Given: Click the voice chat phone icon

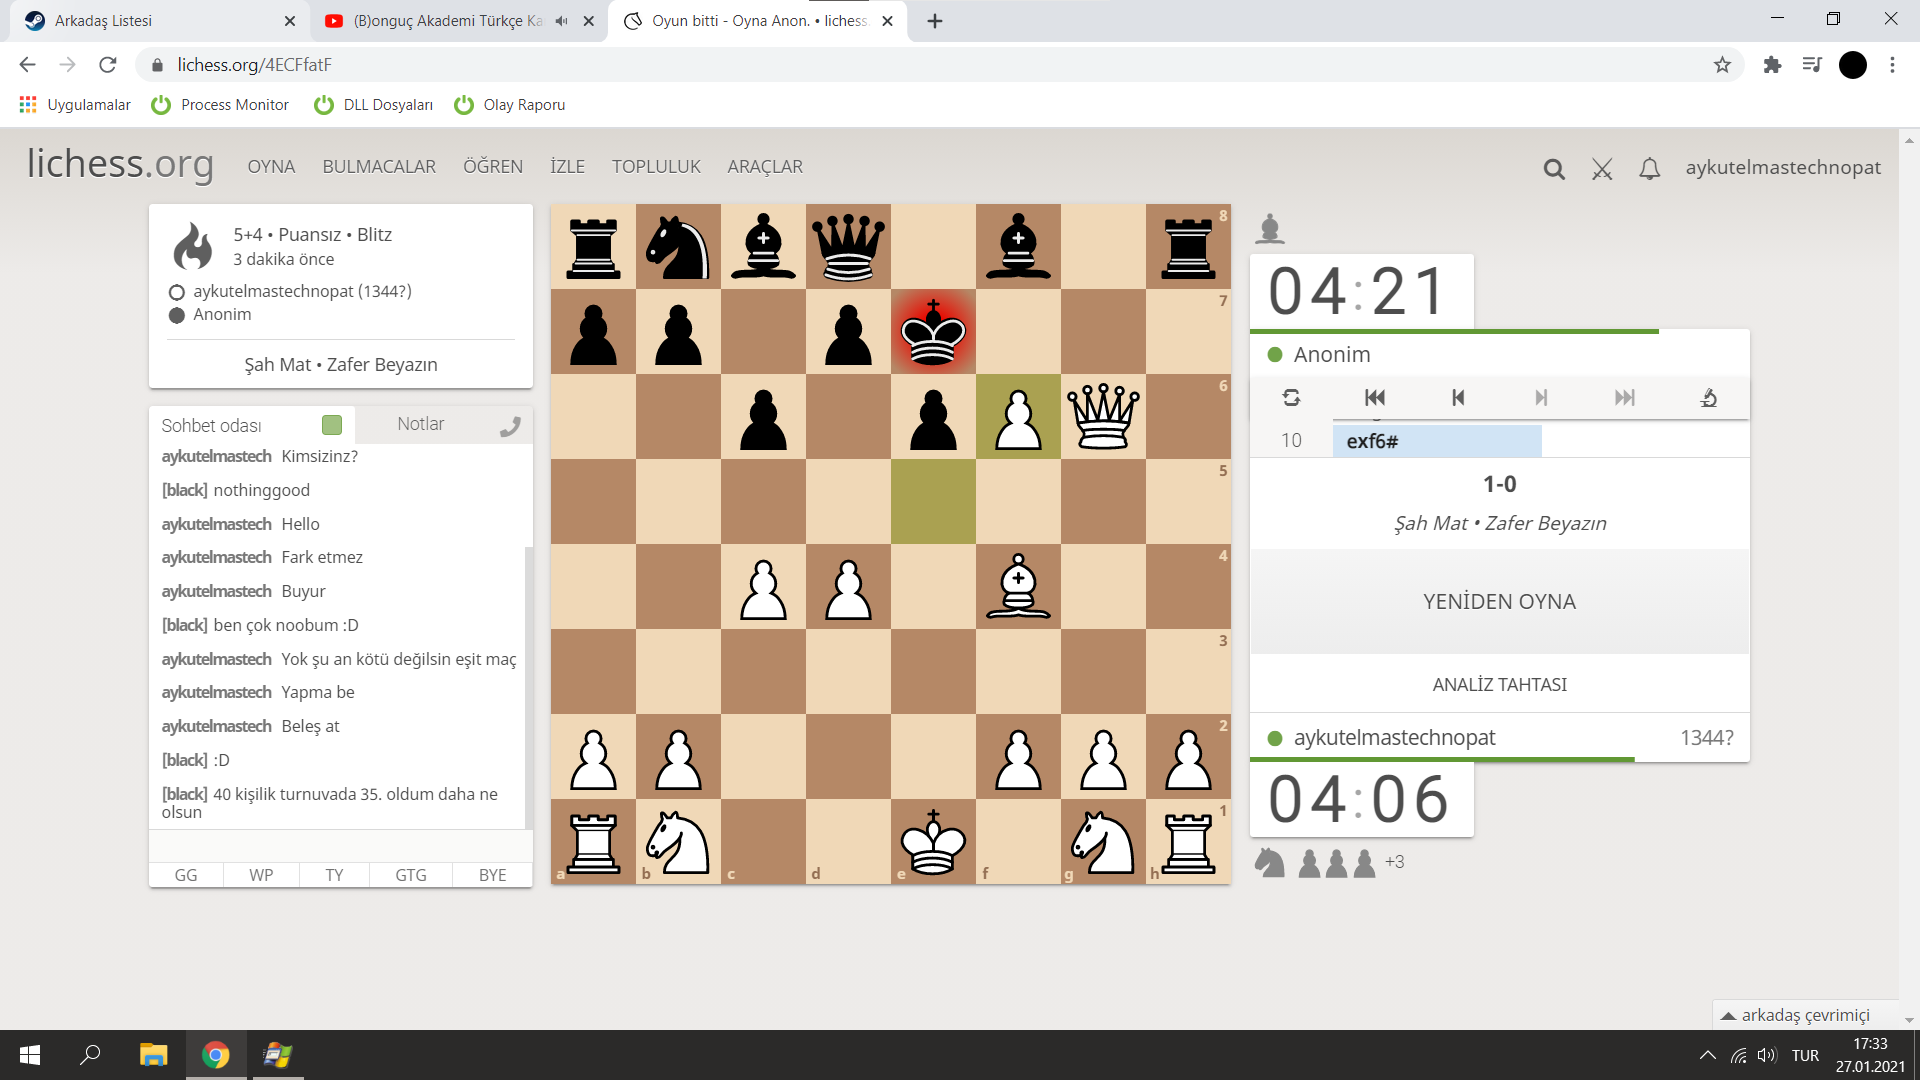Looking at the screenshot, I should (x=510, y=427).
